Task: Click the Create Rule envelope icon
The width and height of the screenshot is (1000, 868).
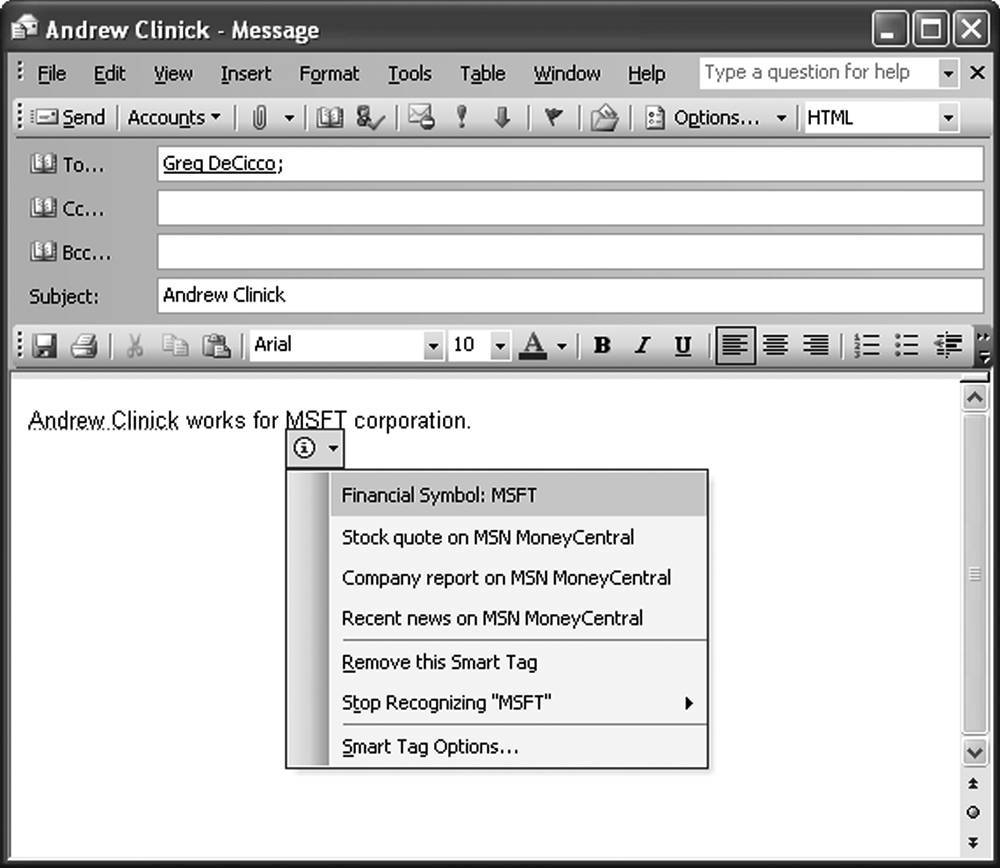Action: (x=604, y=118)
